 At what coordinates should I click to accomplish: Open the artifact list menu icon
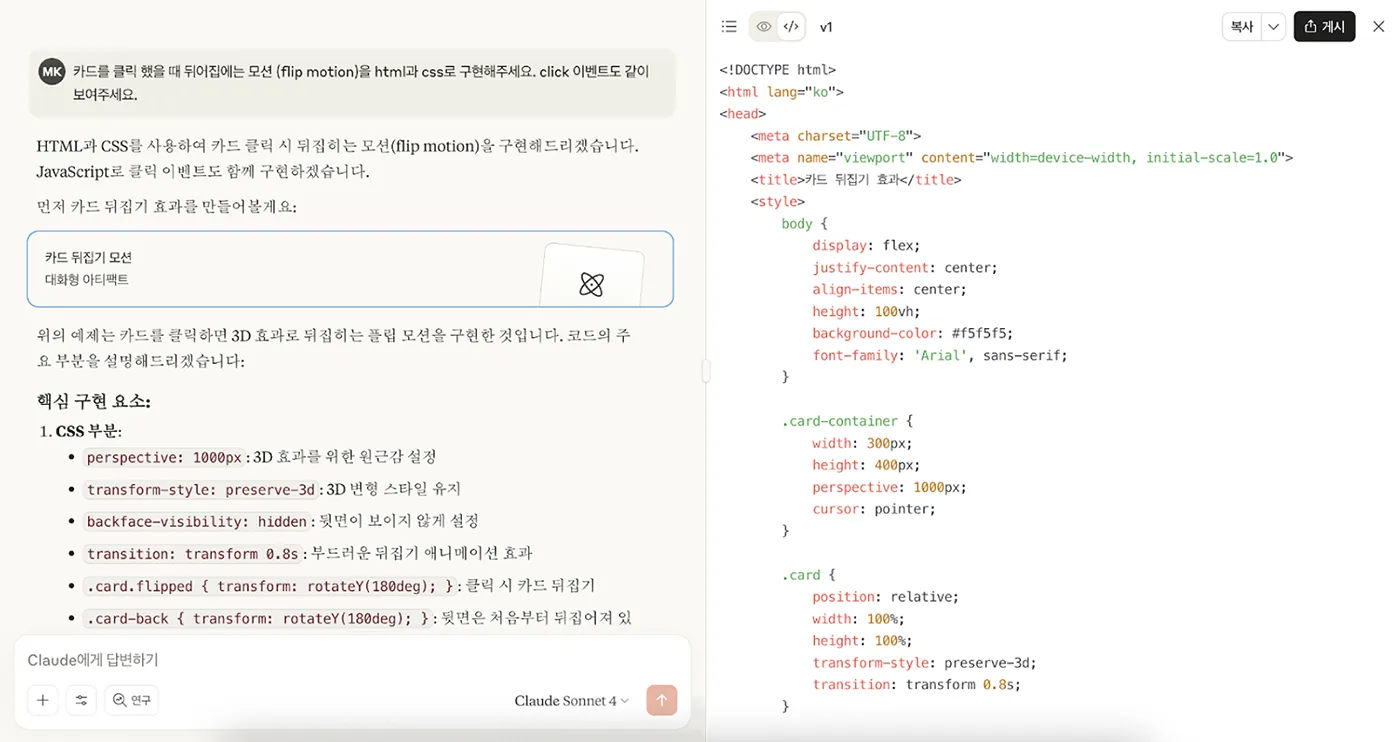pos(729,27)
